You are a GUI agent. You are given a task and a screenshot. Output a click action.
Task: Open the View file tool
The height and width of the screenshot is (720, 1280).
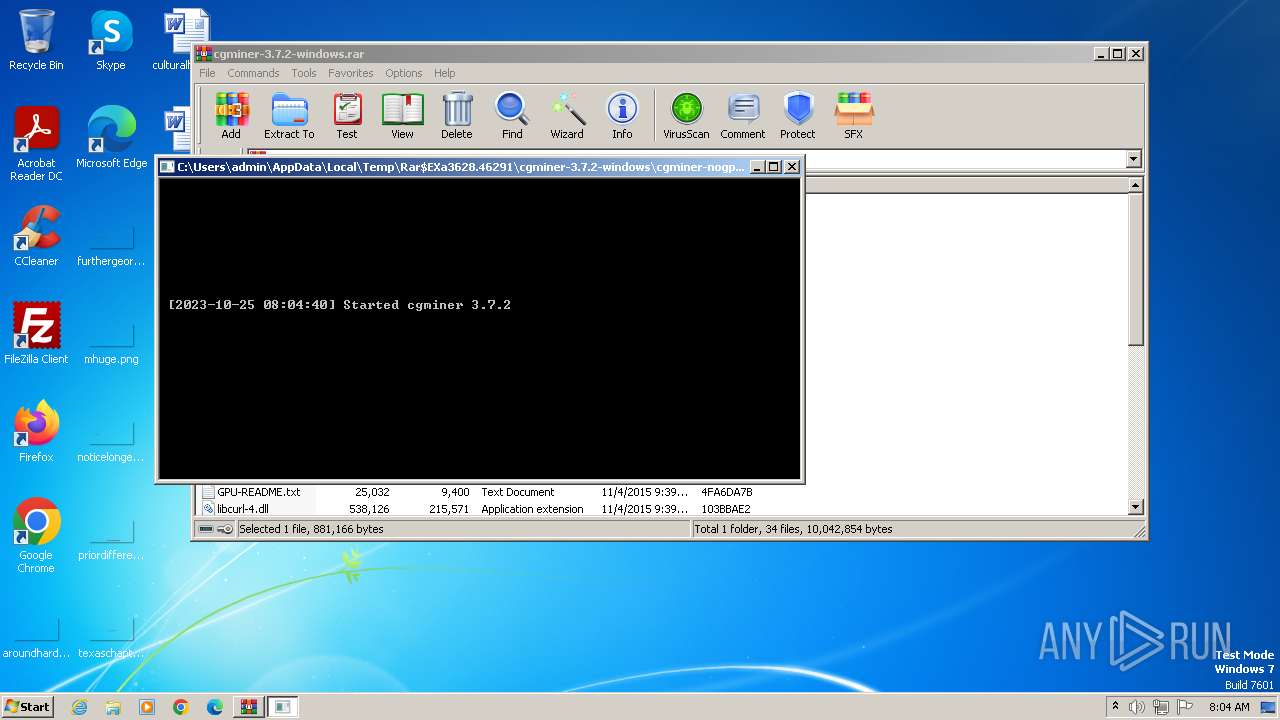(x=402, y=116)
